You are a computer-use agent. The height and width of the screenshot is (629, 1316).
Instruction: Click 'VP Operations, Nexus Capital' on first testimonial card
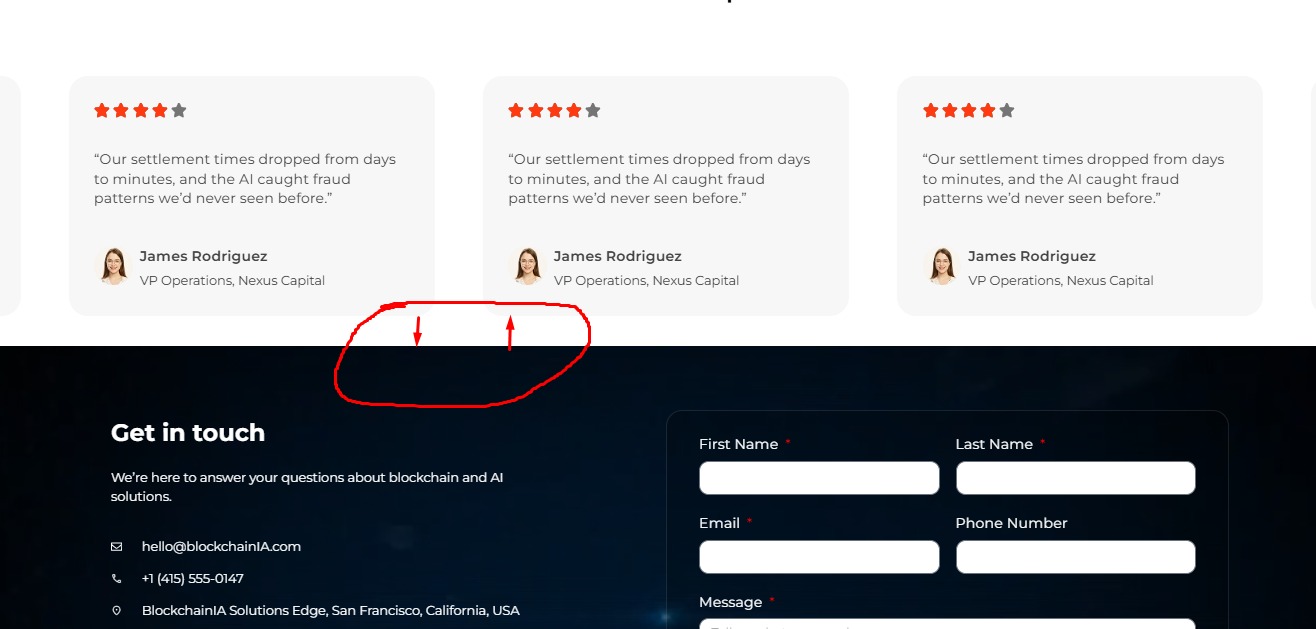232,281
